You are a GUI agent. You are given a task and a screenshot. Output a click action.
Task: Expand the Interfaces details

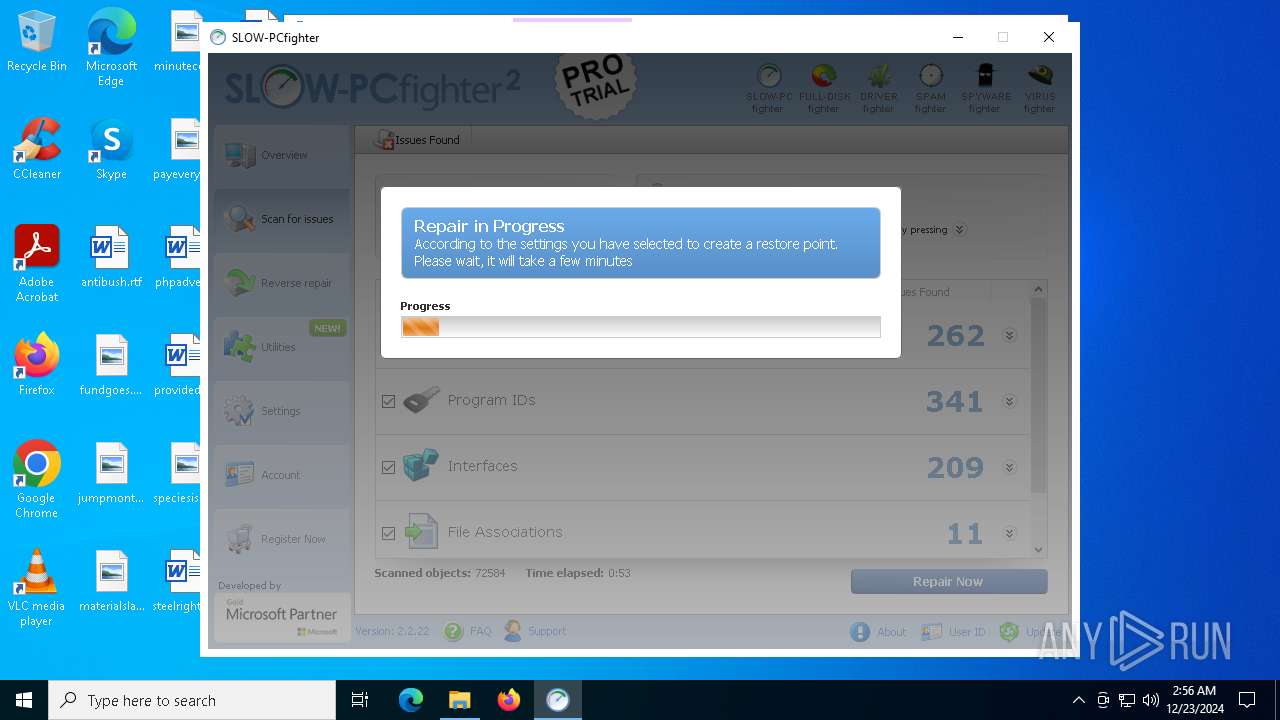tap(1010, 467)
